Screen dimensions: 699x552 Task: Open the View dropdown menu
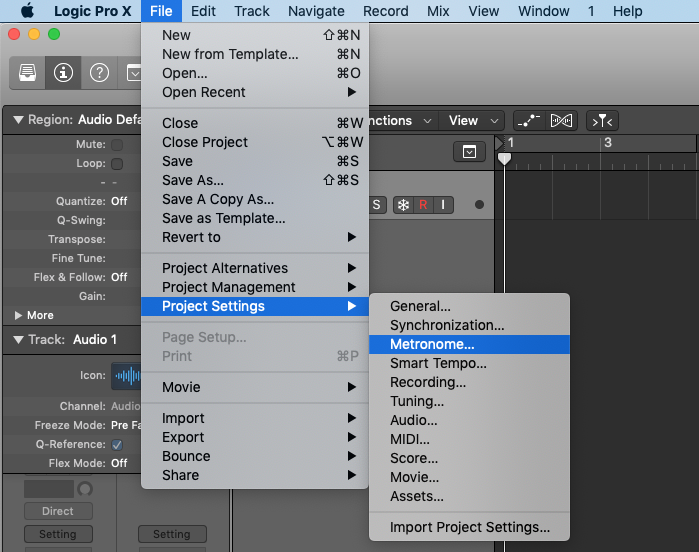click(473, 121)
